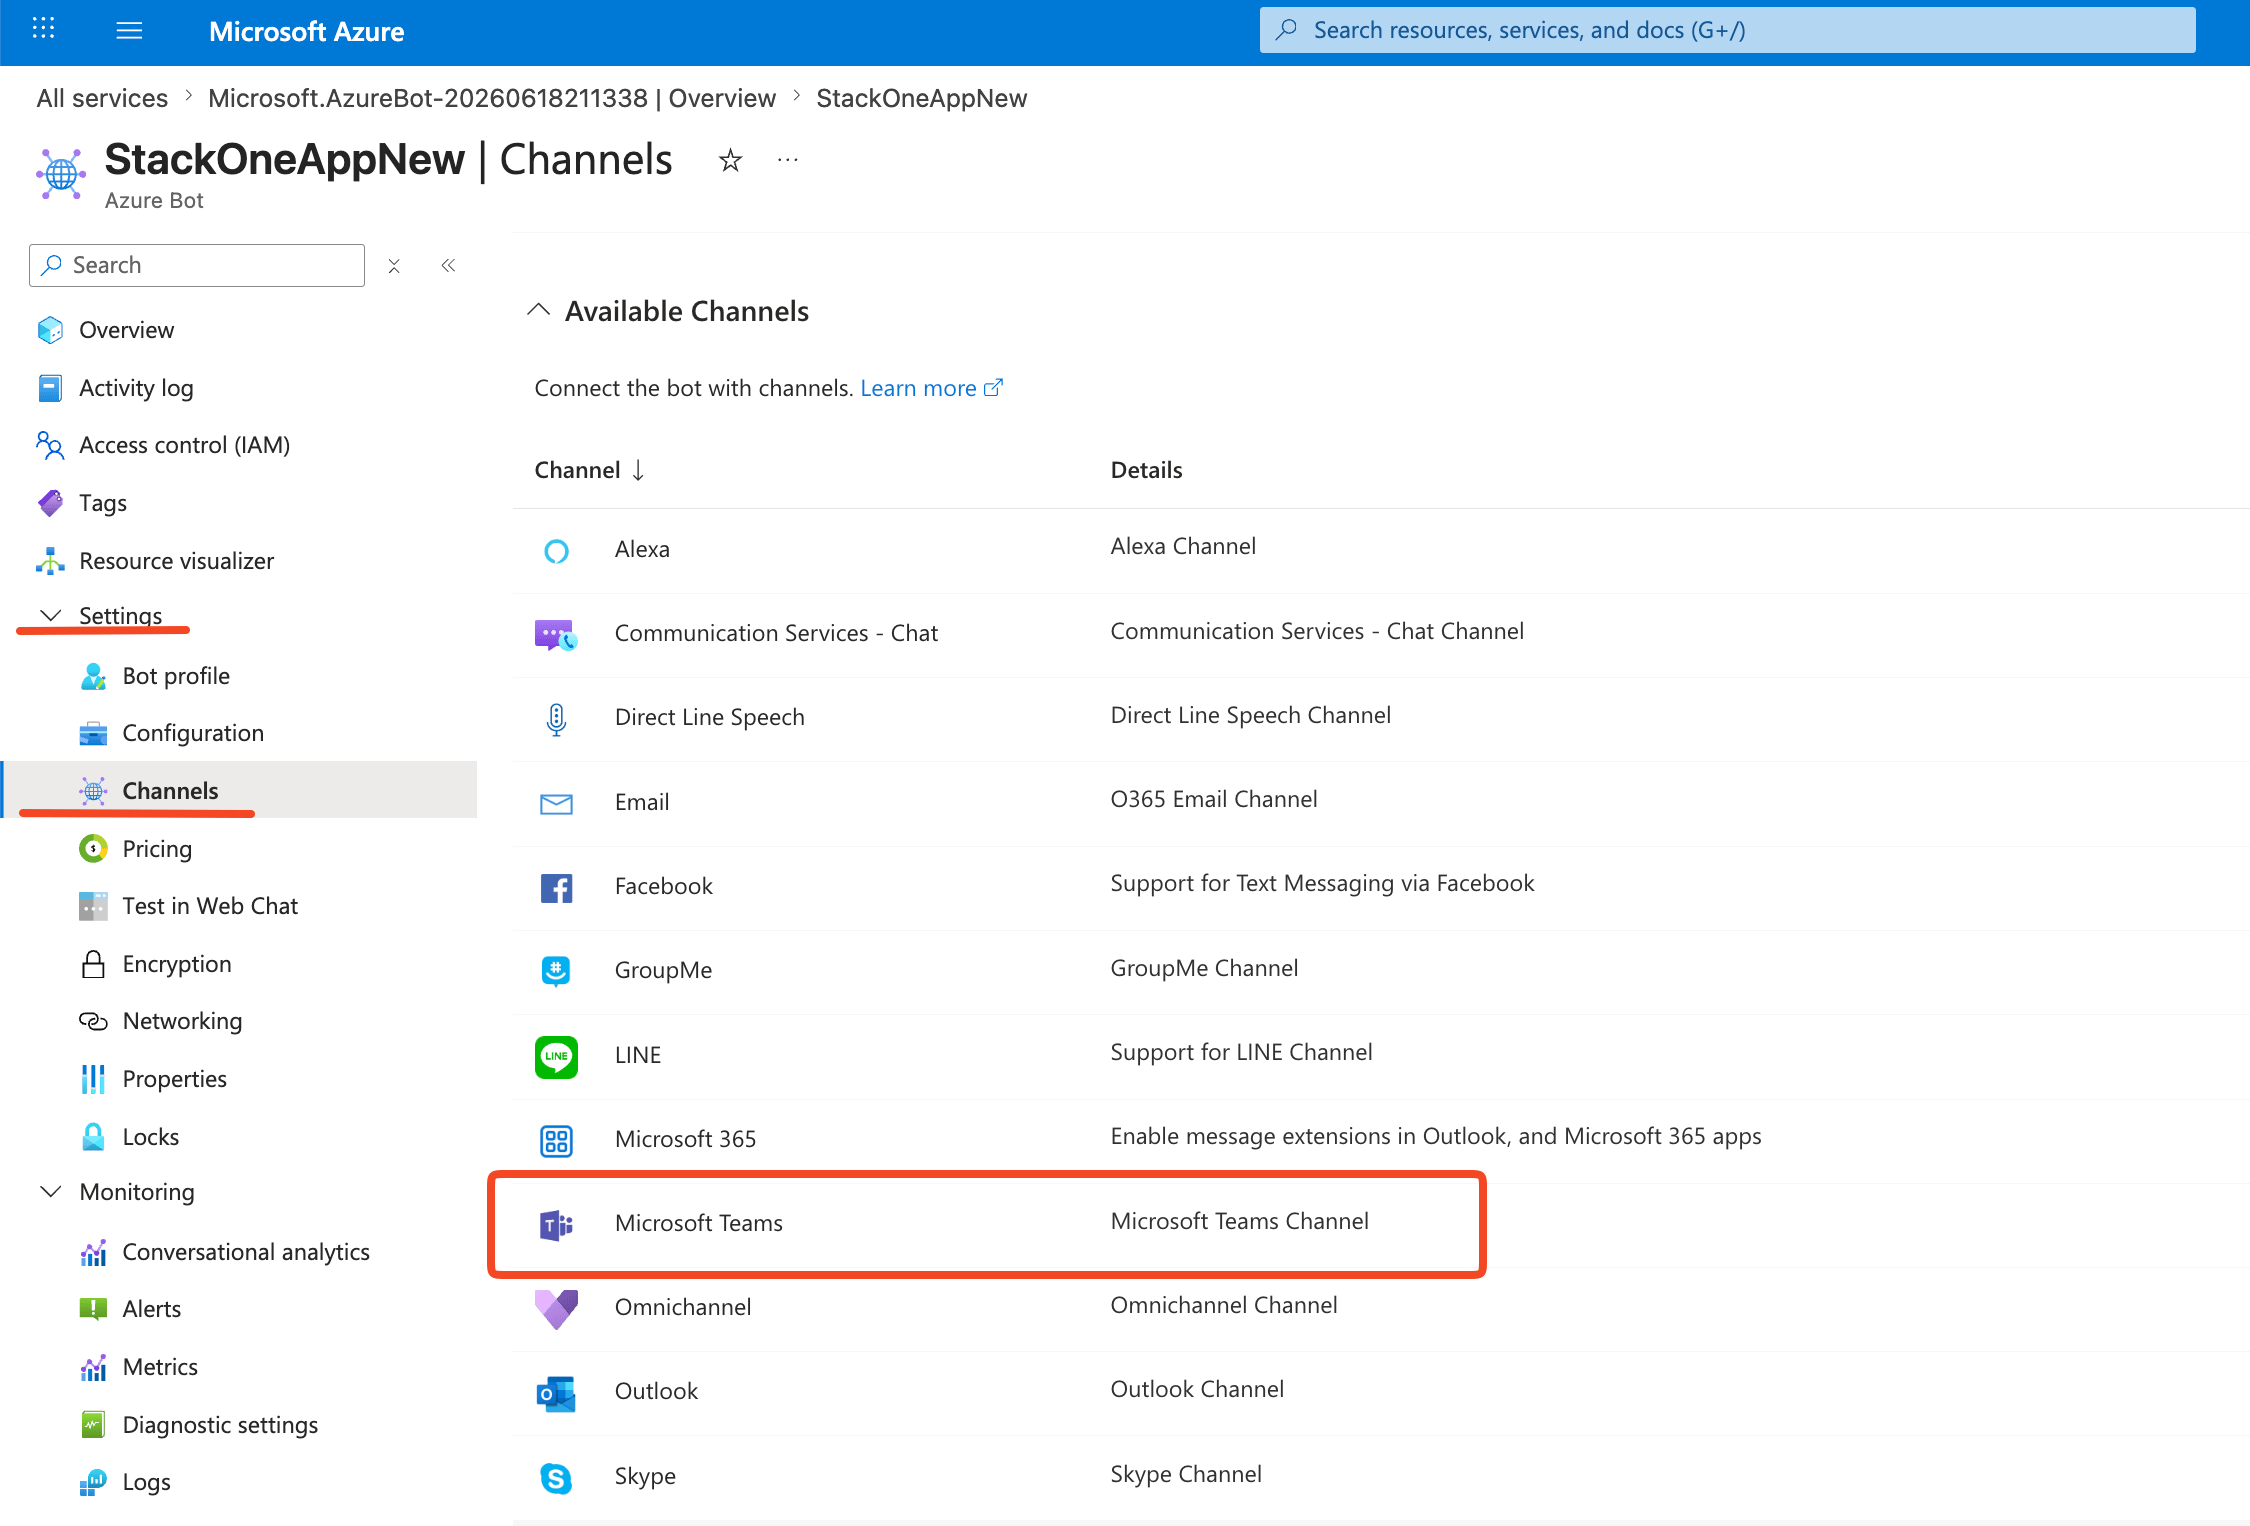Focus the sidebar Search field
2250x1526 pixels.
click(197, 265)
